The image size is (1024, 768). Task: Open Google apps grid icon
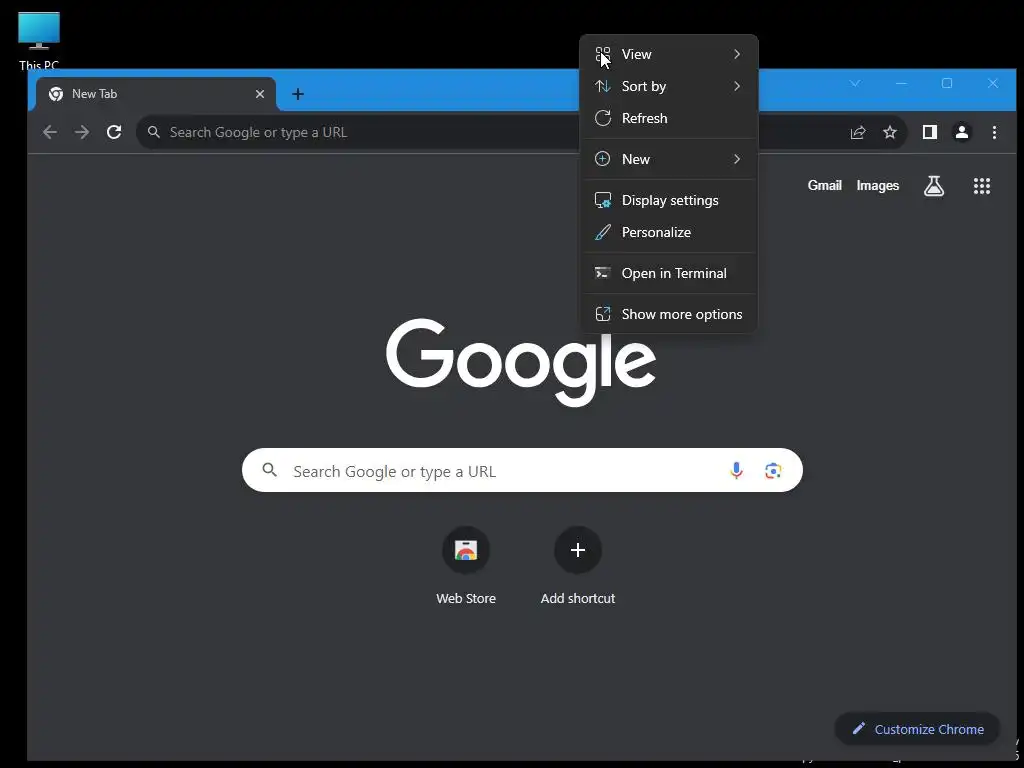coord(982,186)
